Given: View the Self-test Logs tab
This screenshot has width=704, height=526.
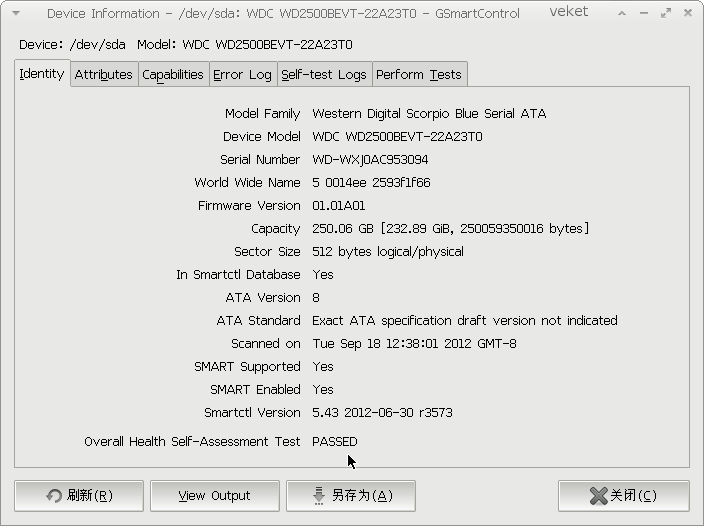Looking at the screenshot, I should 324,74.
